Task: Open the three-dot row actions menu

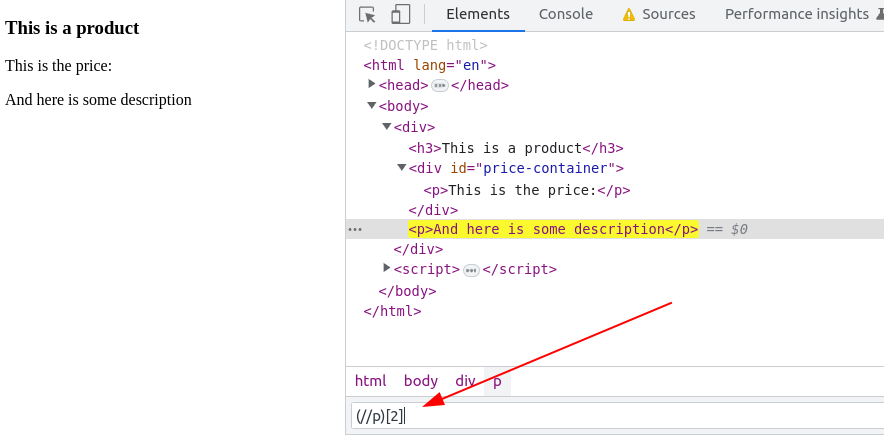Action: coord(355,229)
